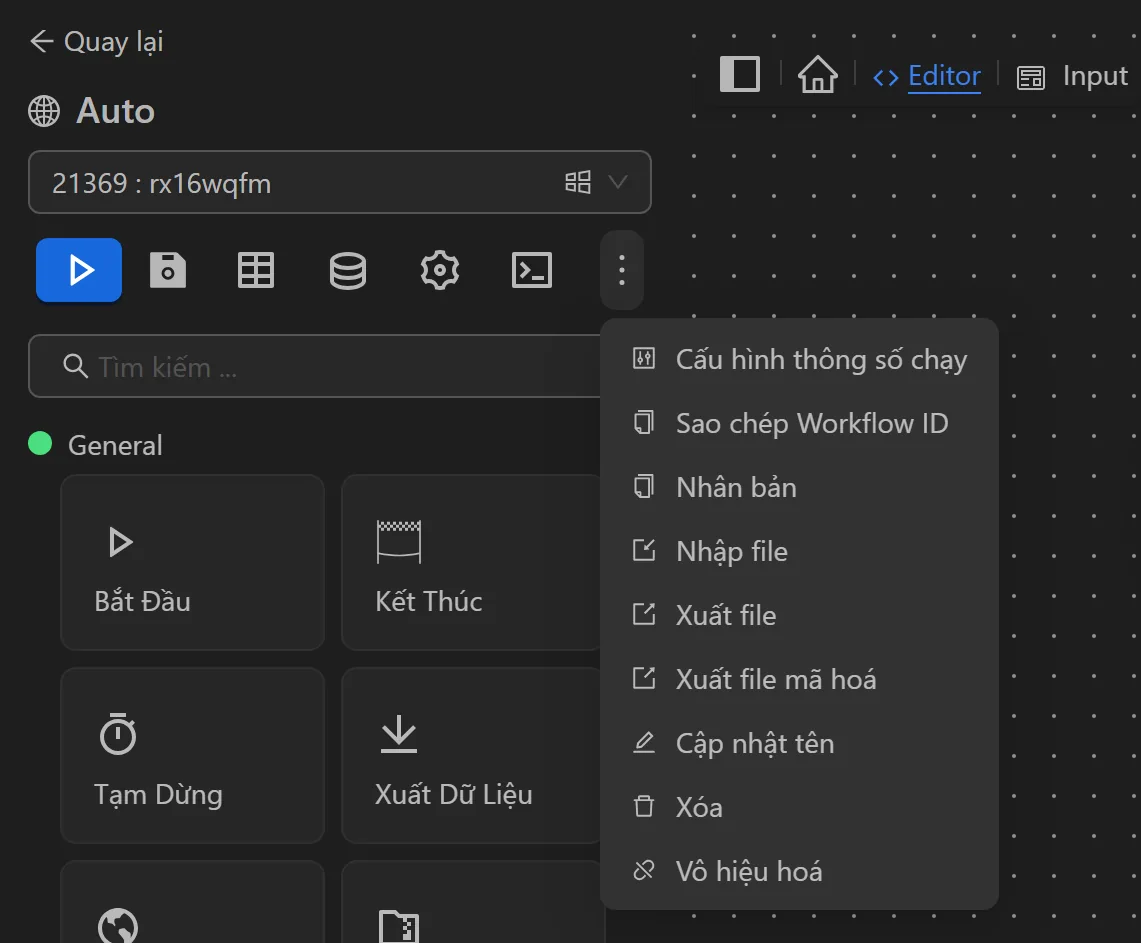This screenshot has width=1141, height=943.
Task: Open the data table icon in the toolbar
Action: 255,269
